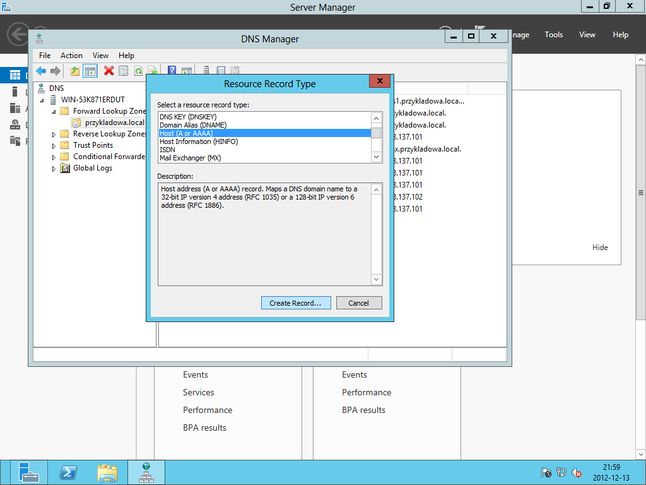Click network status tray icon

coord(561,472)
